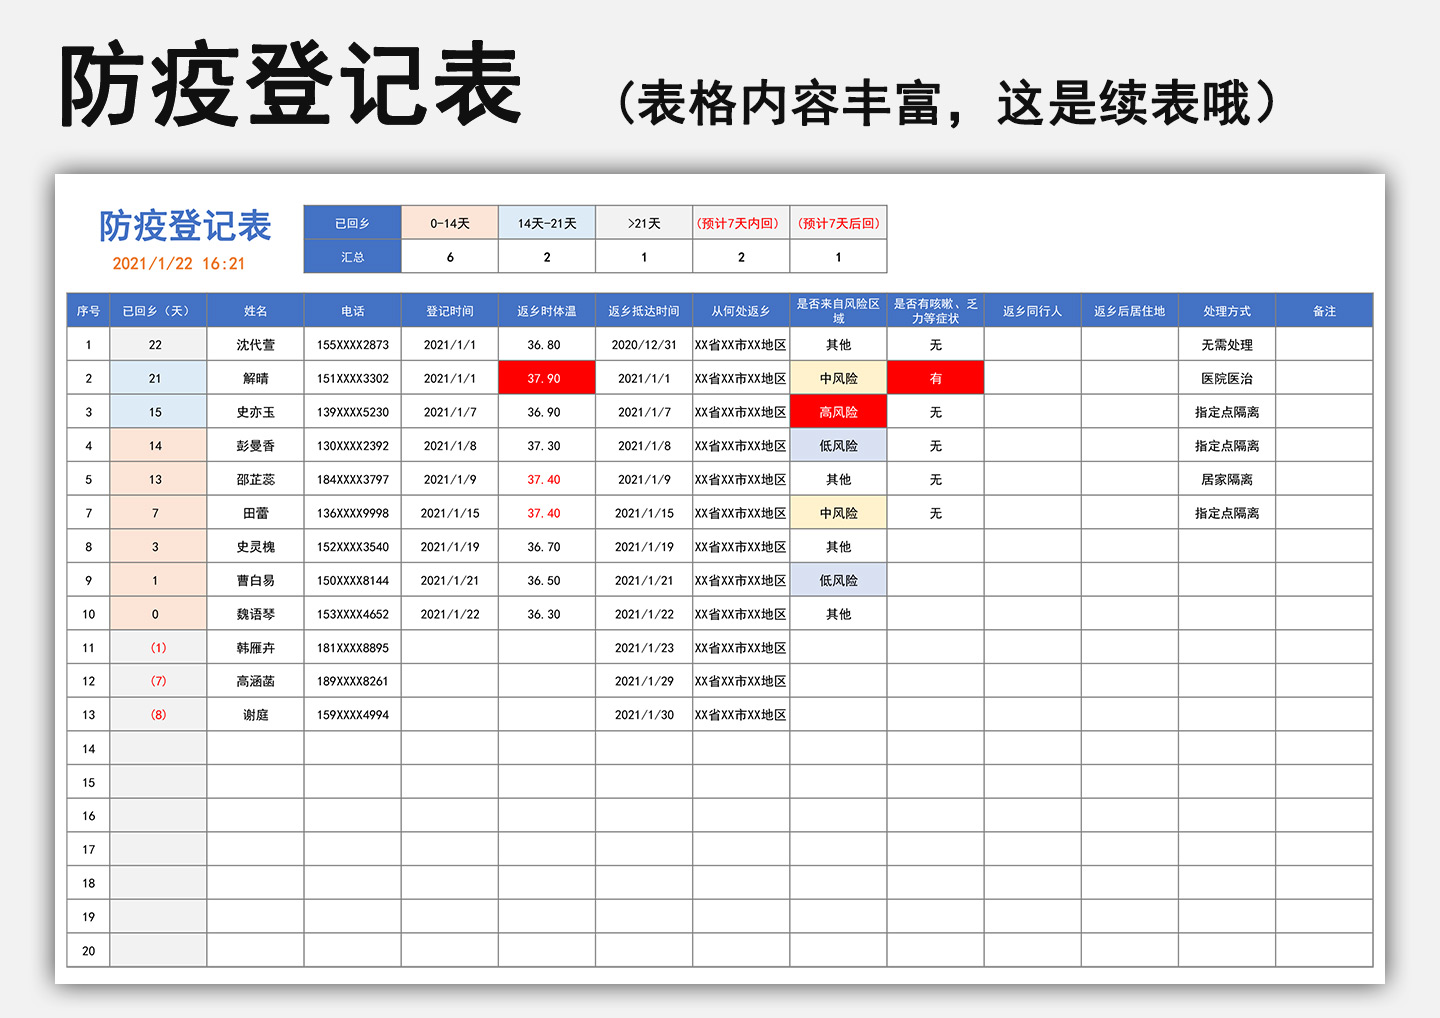1440x1018 pixels.
Task: Click the name cell 史亦玉
Action: (x=255, y=412)
